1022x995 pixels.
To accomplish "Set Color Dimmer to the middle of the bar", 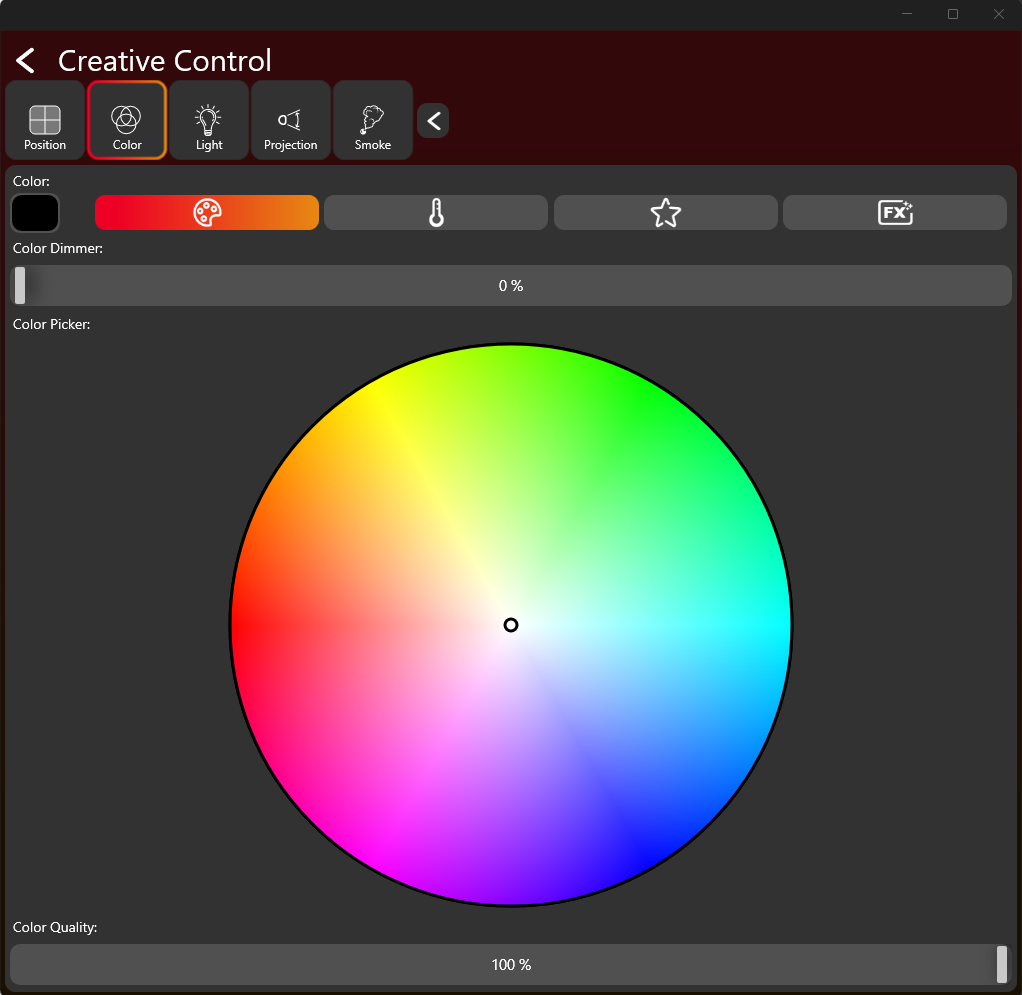I will pos(511,286).
